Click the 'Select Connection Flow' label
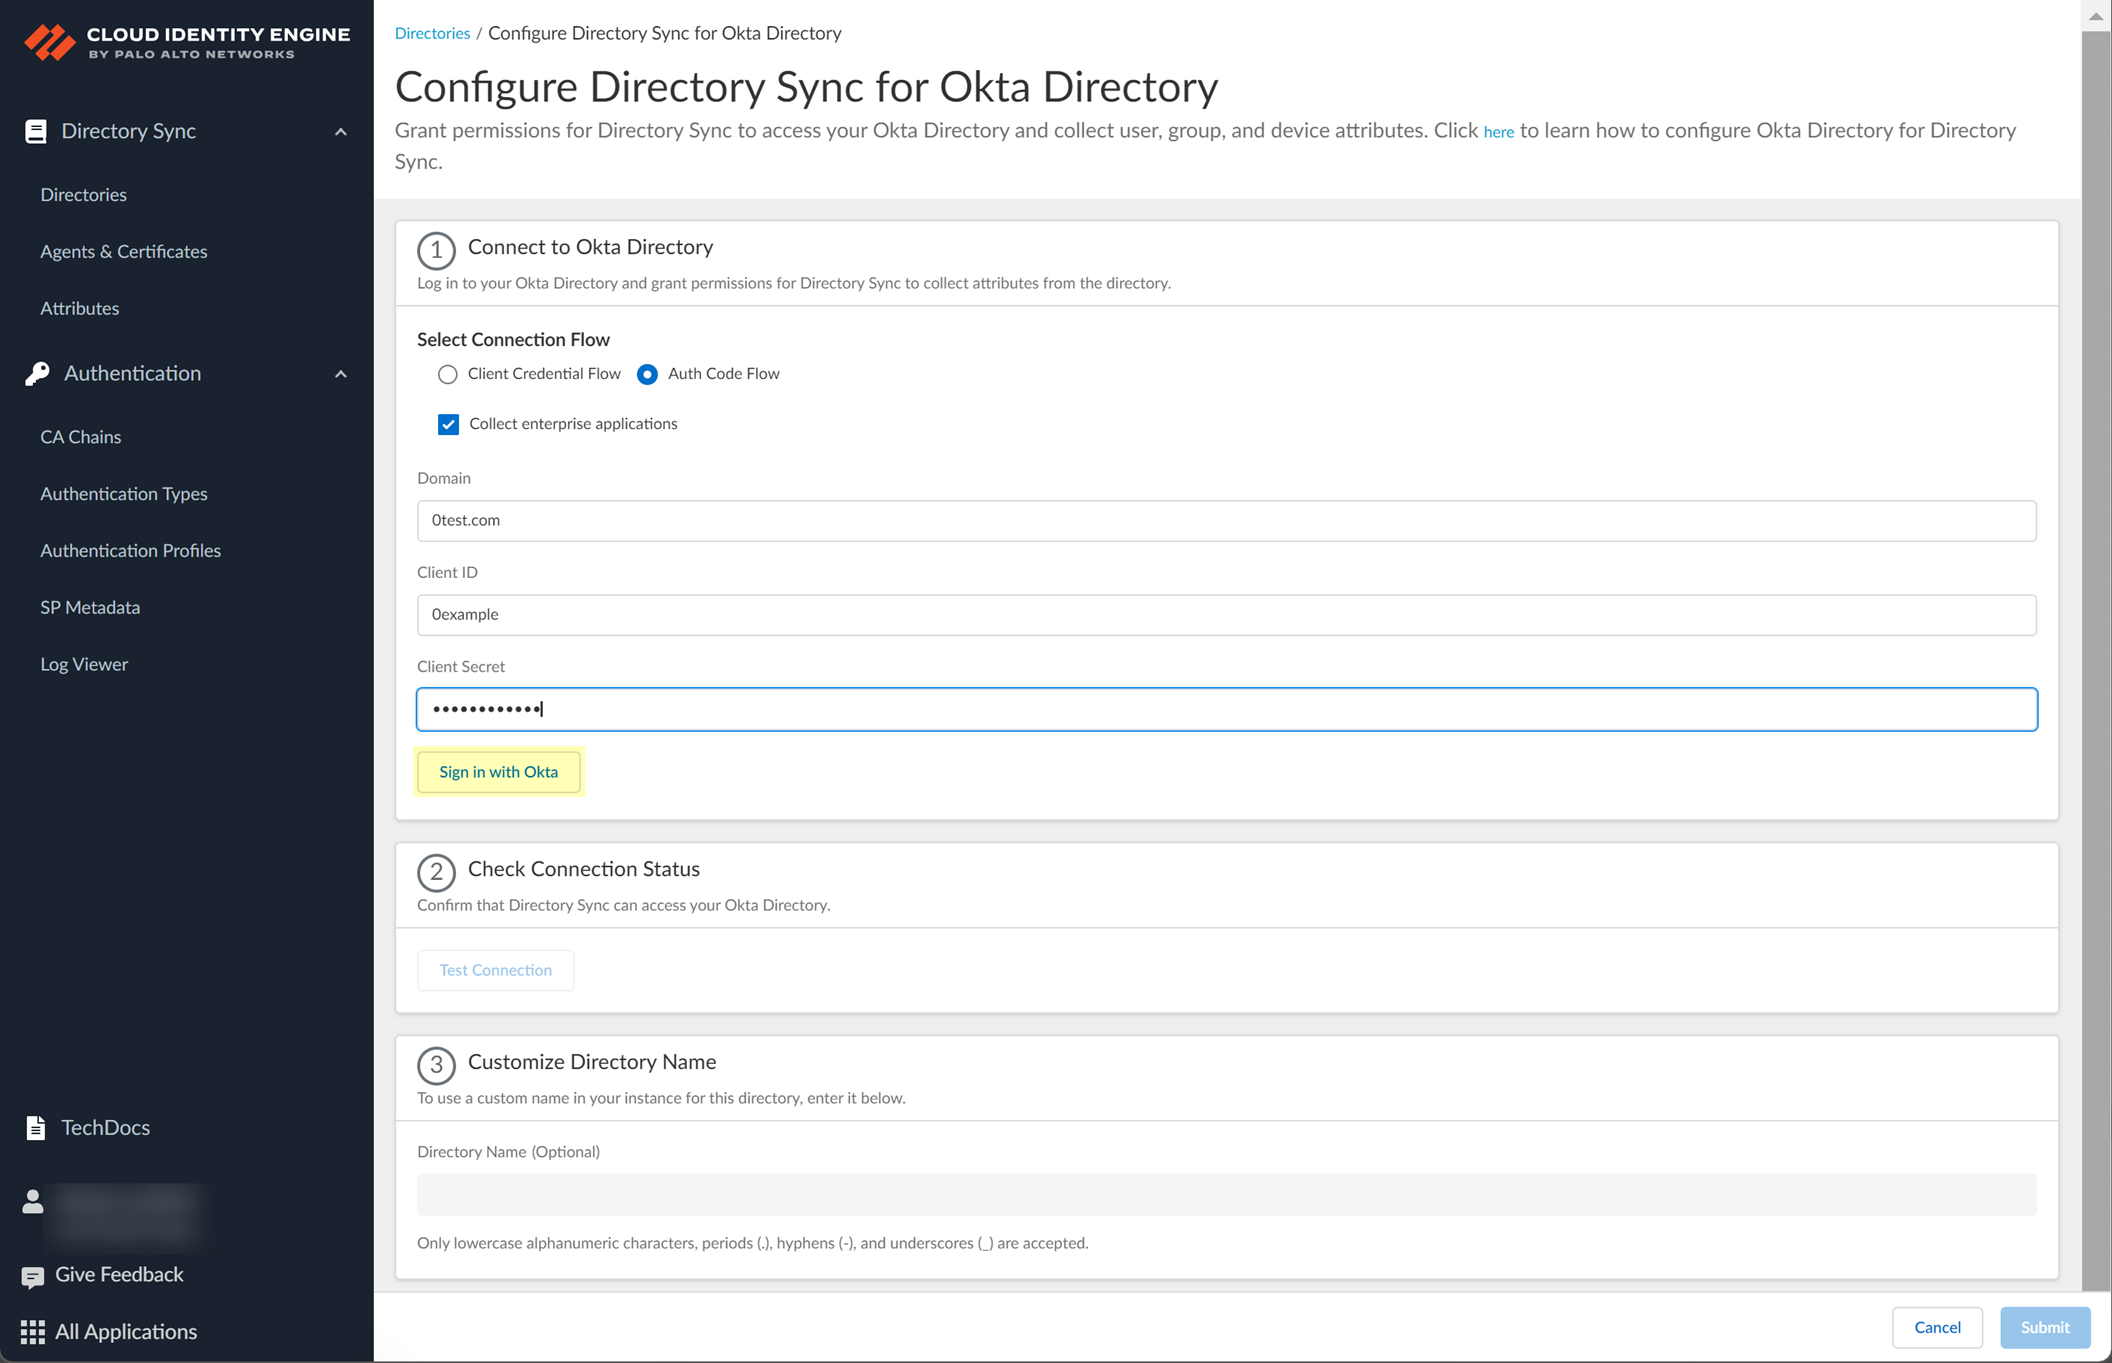This screenshot has height=1363, width=2112. pos(513,340)
